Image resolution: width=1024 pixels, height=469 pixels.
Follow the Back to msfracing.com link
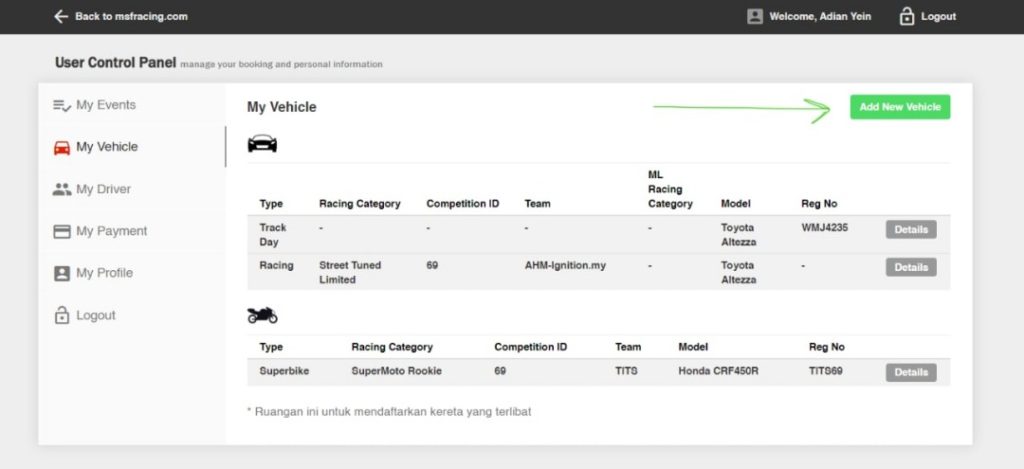(x=130, y=17)
